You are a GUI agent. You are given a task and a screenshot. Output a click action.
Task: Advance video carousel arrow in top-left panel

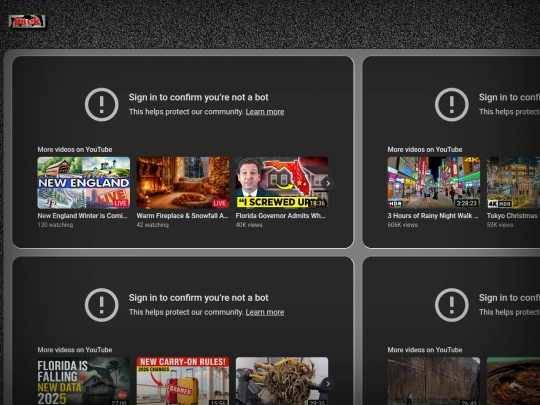coord(328,183)
